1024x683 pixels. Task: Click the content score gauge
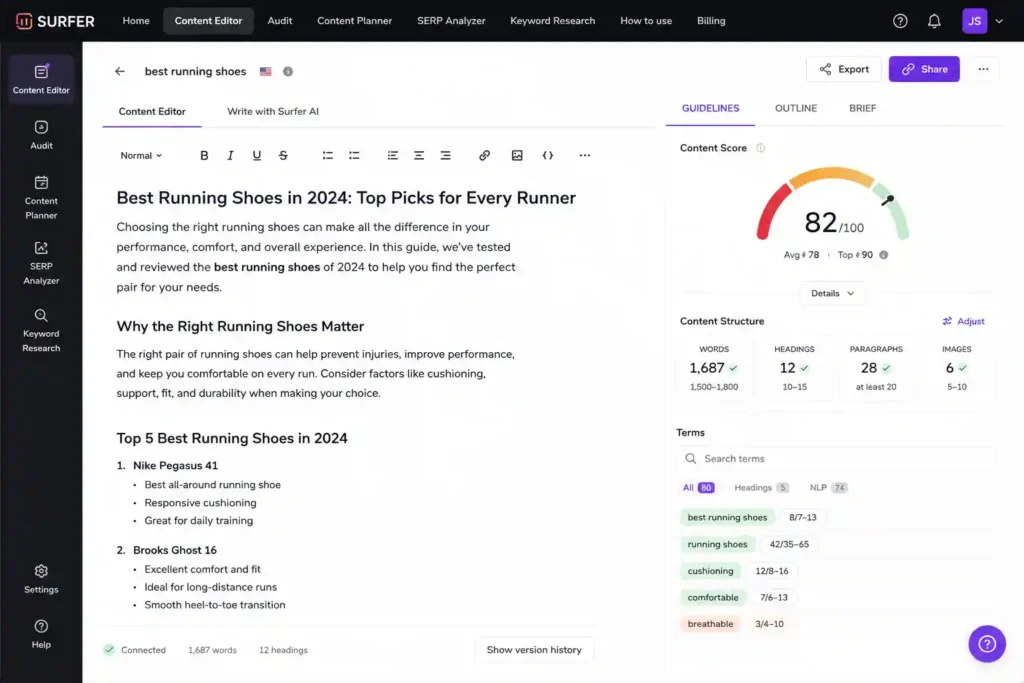pos(833,206)
